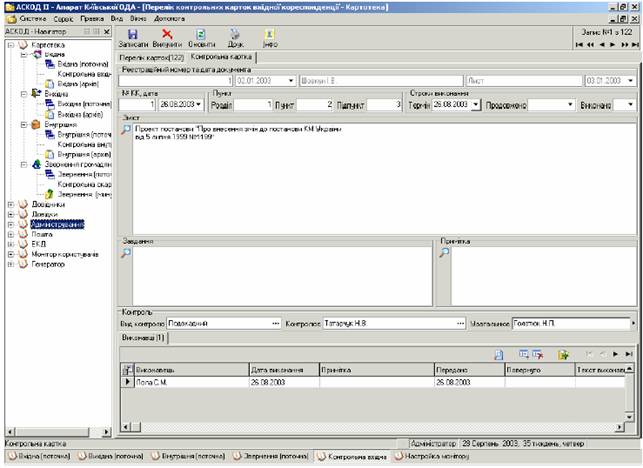
Task: Switch to Перелік карток(122) tab
Action: 153,58
